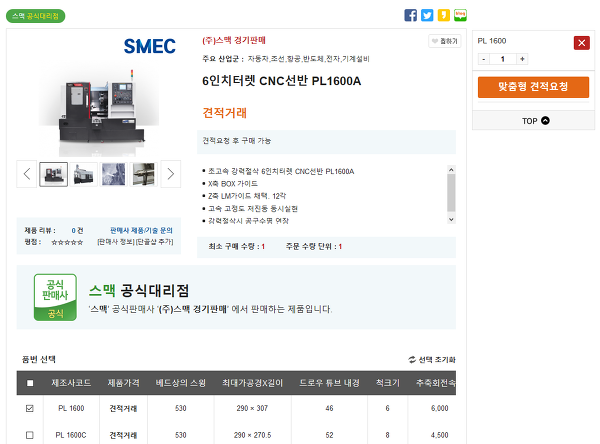
Task: Click the 6인치터렛 CNC선반 PL1600A title
Action: coord(282,81)
